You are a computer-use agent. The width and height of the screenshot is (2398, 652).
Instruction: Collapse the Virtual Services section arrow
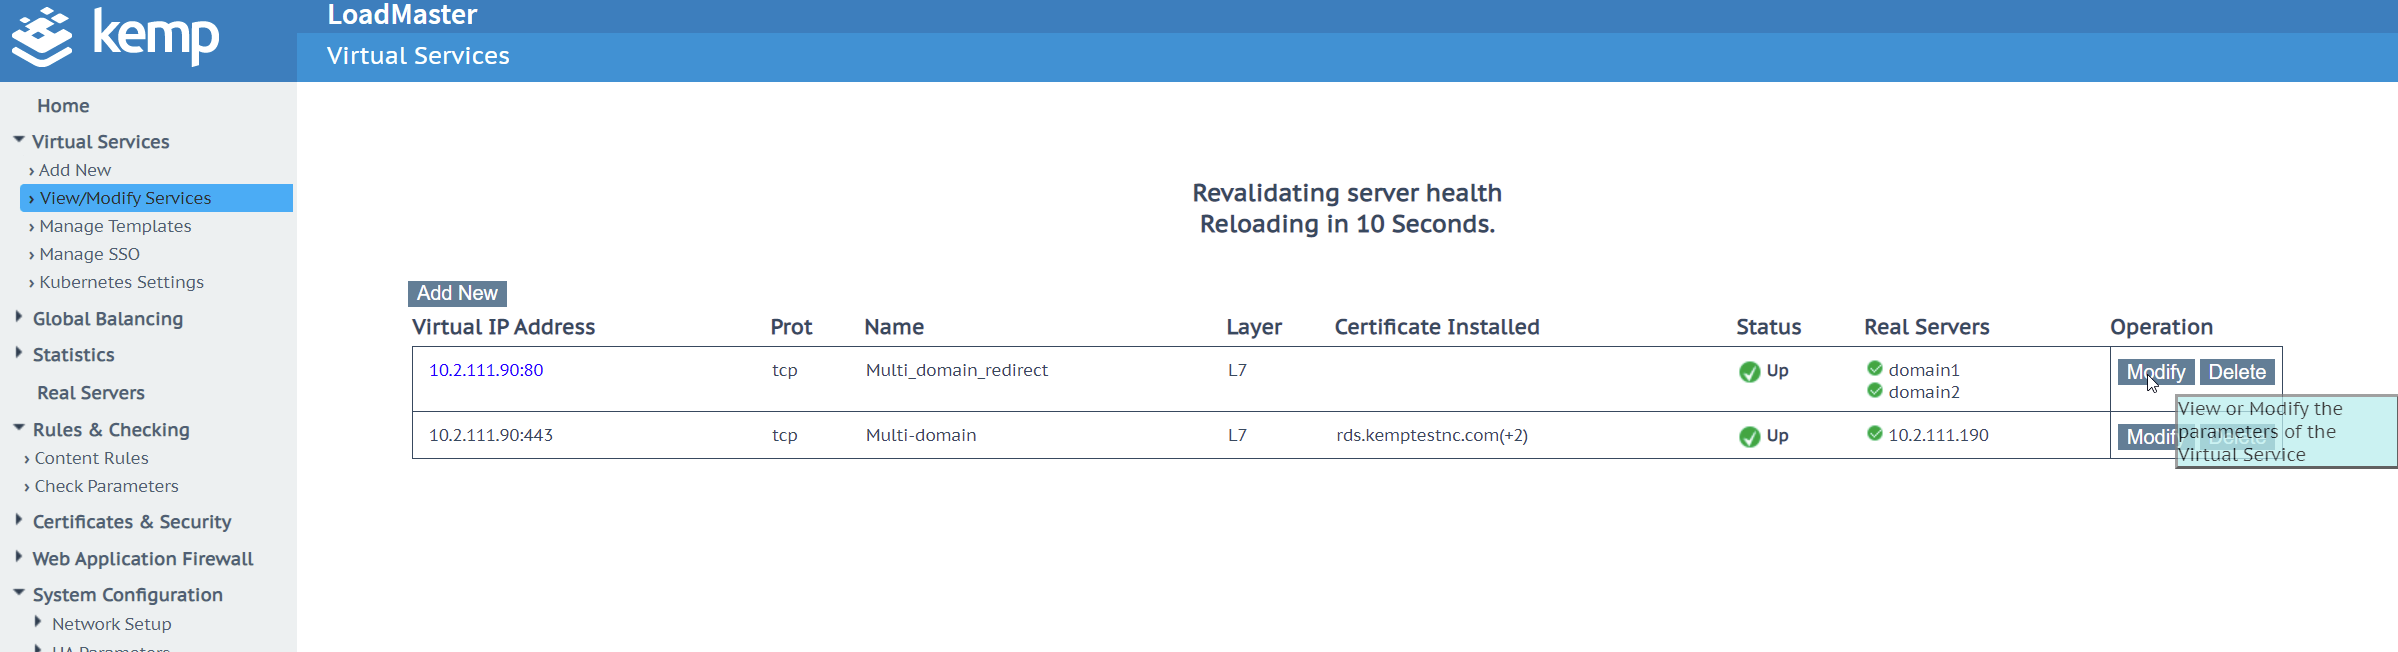[19, 140]
